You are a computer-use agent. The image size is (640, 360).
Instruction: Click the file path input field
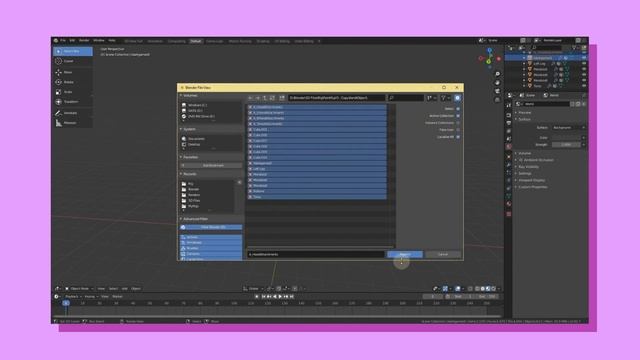336,98
